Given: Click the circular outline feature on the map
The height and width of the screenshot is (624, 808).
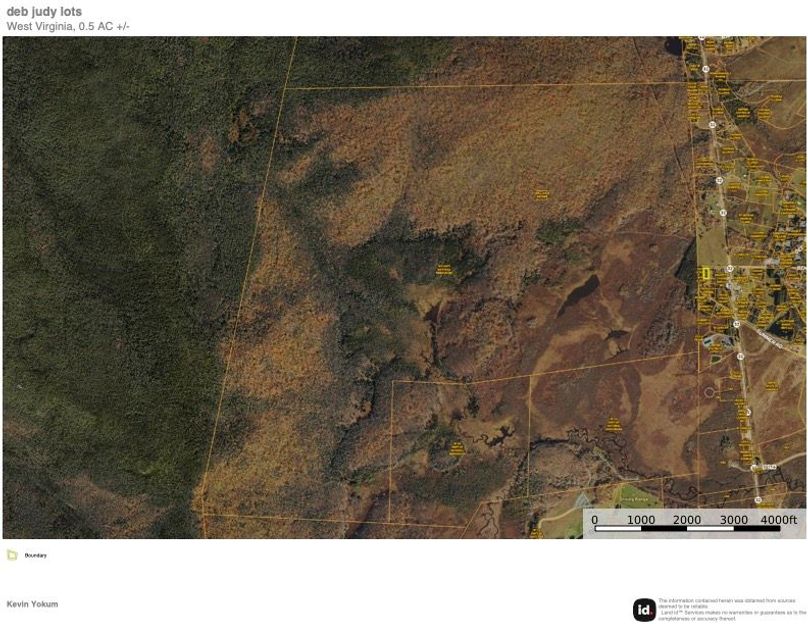Looking at the screenshot, I should [710, 391].
